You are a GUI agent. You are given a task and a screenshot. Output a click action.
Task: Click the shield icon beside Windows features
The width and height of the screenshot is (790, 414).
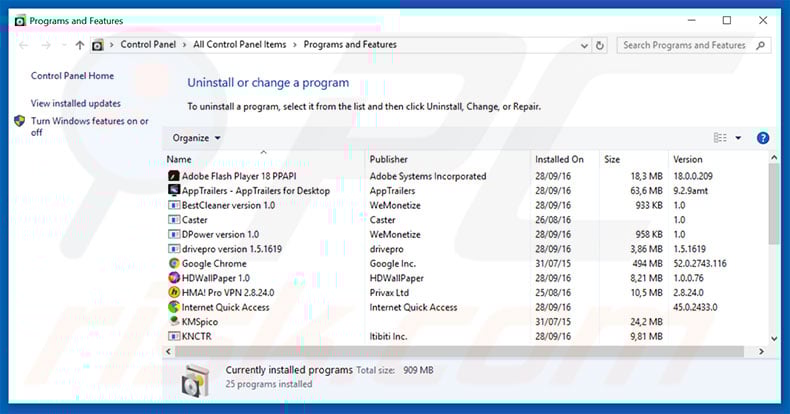(x=20, y=121)
